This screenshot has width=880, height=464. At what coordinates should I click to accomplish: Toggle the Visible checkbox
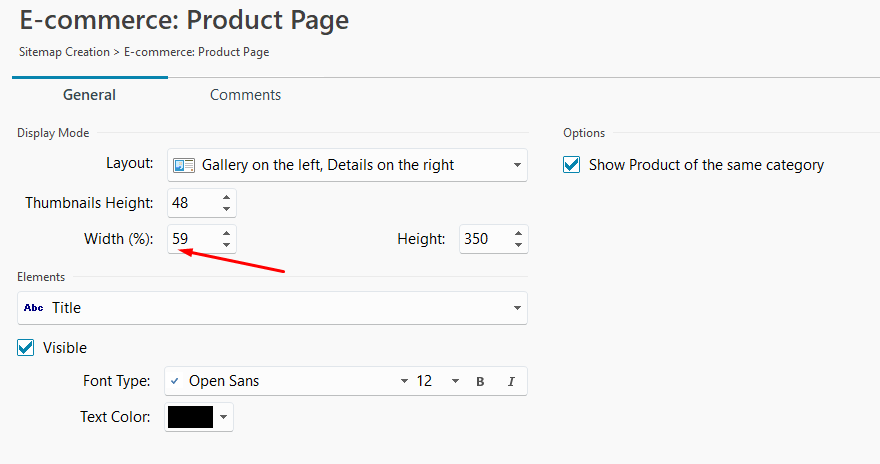(x=27, y=348)
